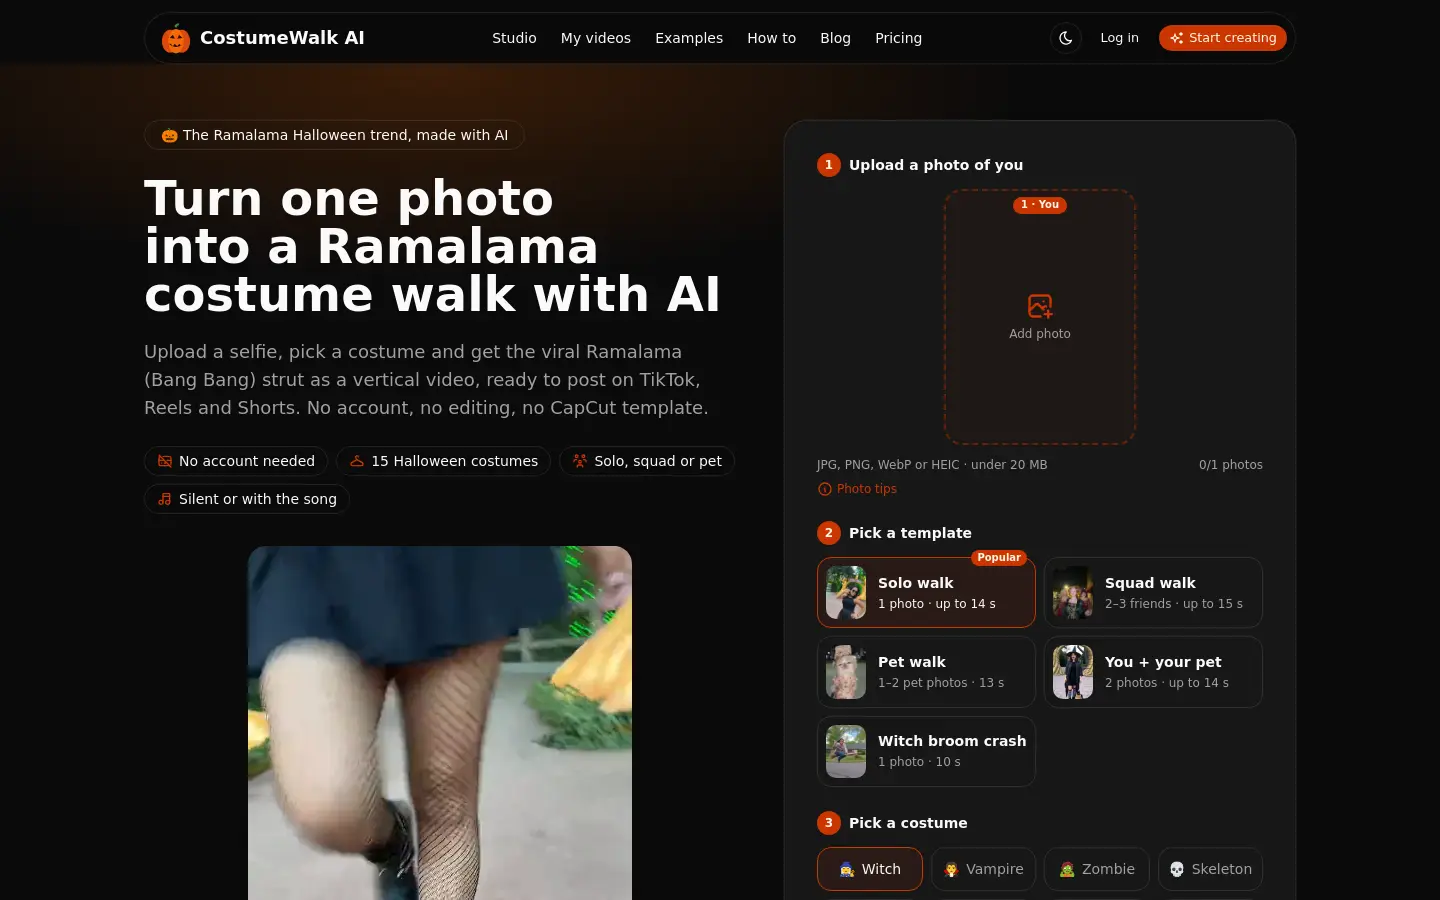Play the costume walk preview video

click(x=440, y=723)
